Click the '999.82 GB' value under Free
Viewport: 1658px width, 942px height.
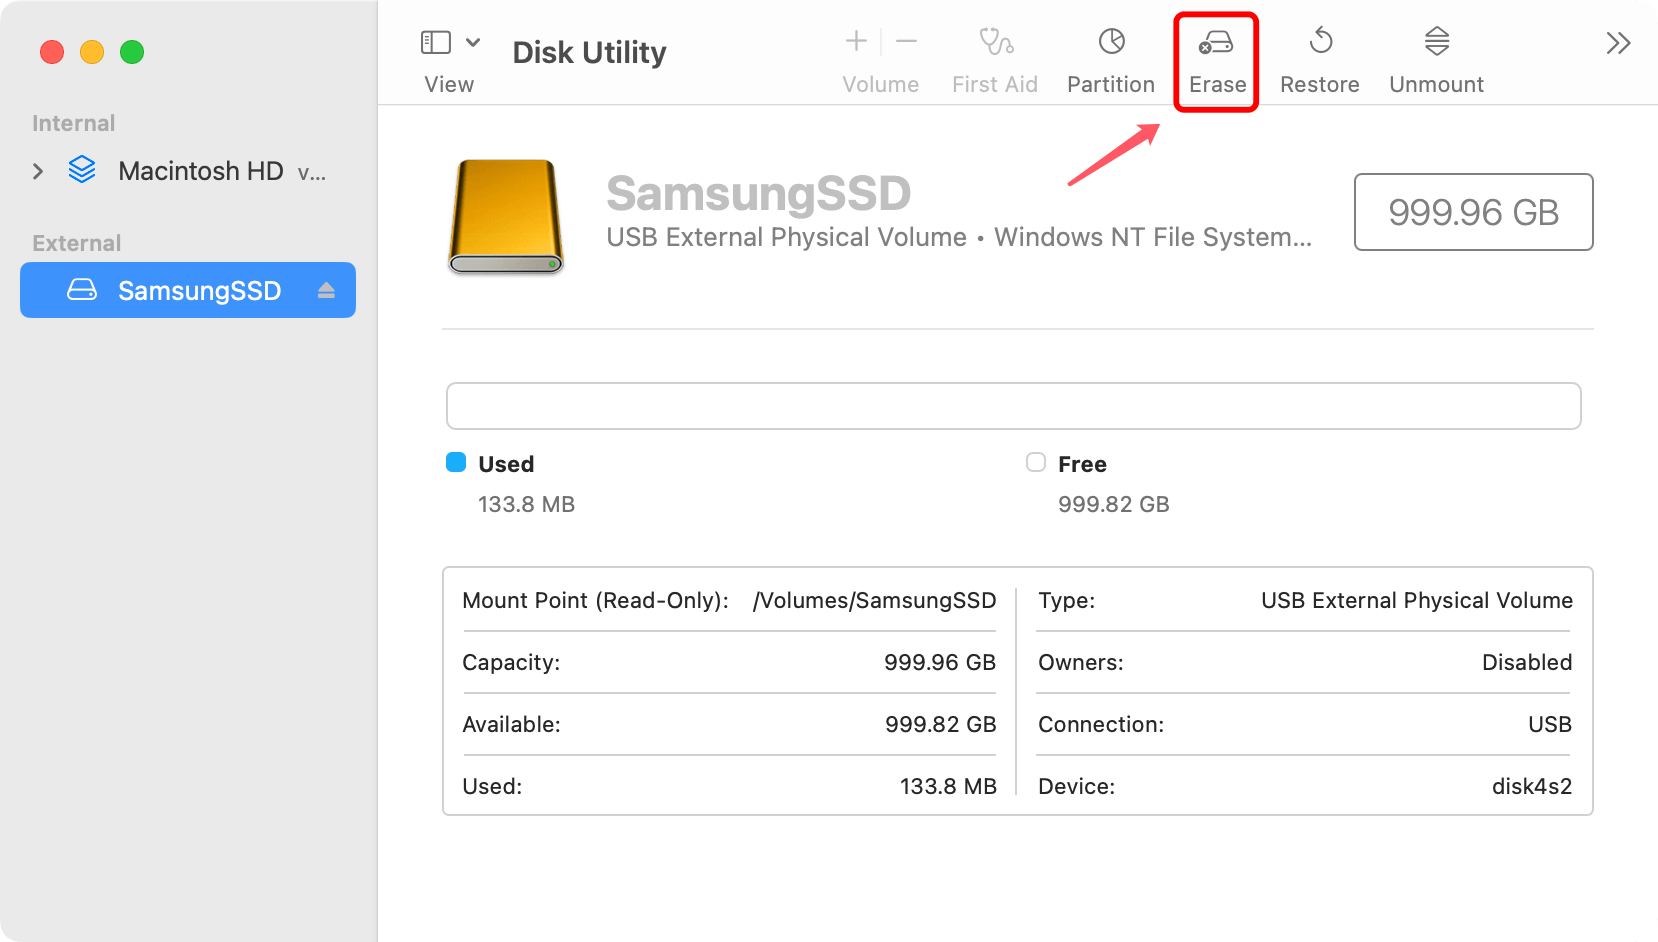1113,504
